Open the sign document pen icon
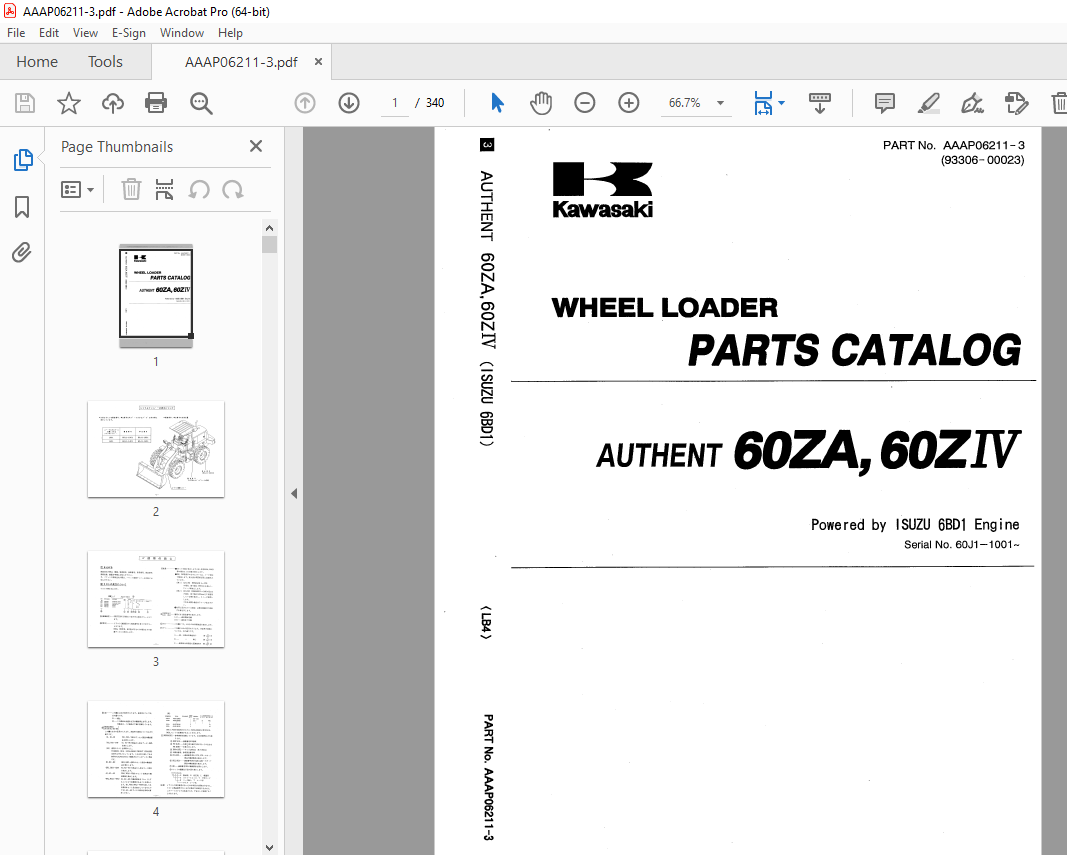This screenshot has width=1067, height=855. [972, 103]
